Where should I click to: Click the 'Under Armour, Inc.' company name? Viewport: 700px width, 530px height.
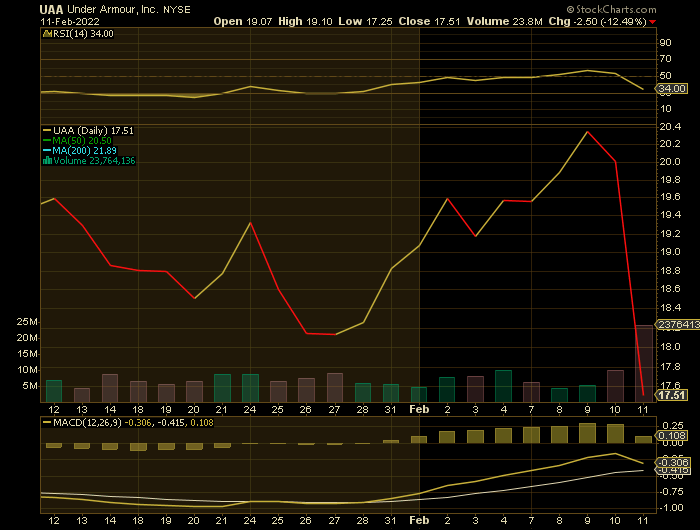click(113, 9)
